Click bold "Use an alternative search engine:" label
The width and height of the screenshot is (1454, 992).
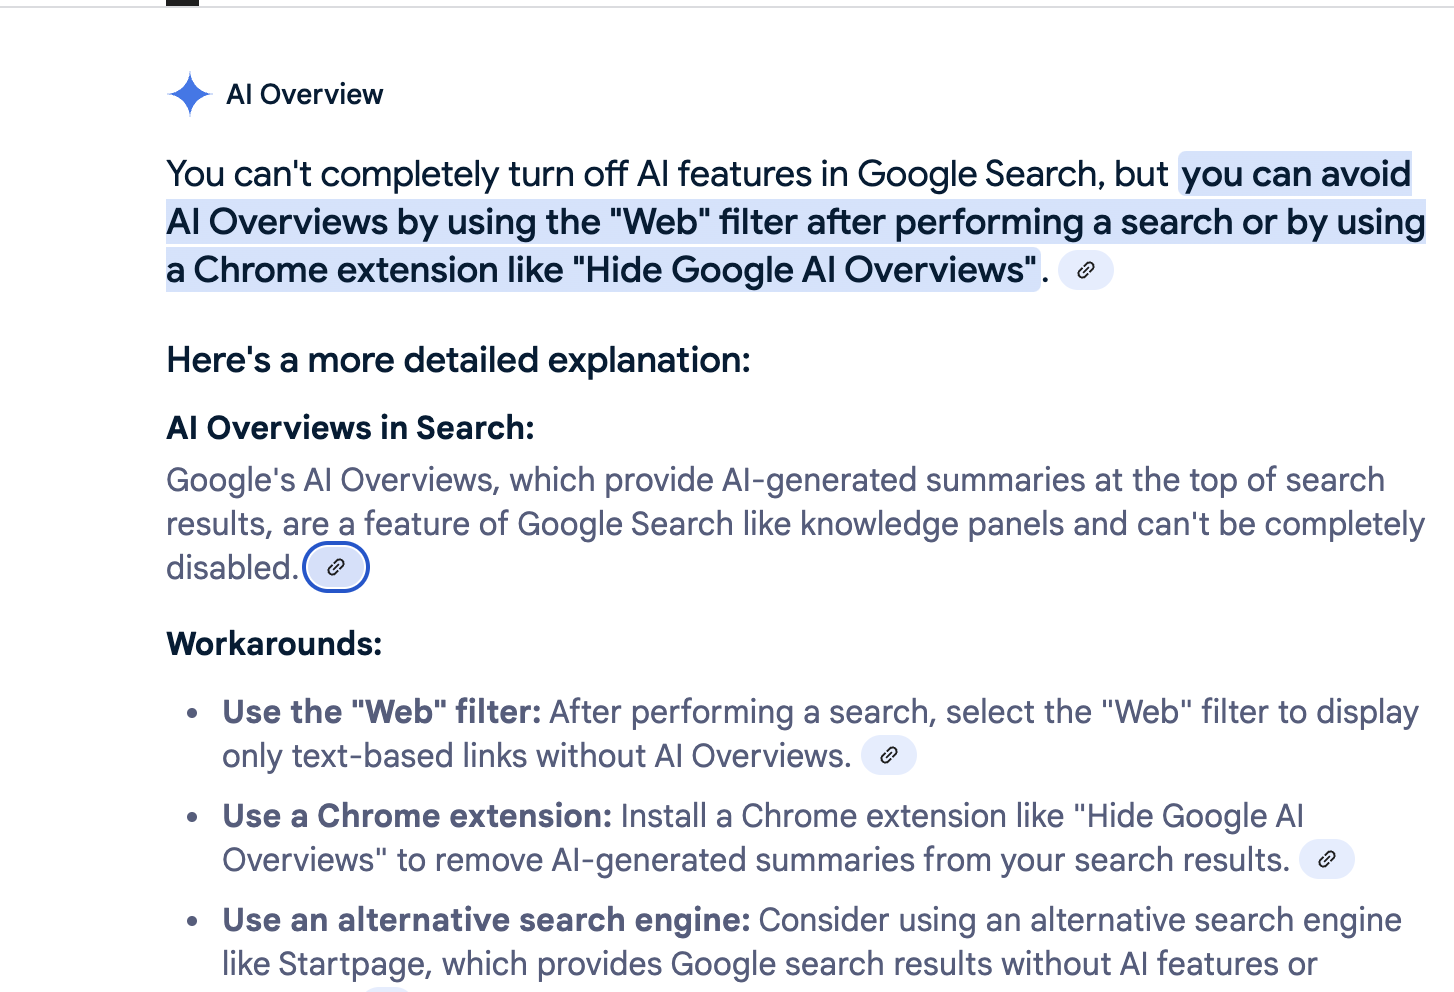pos(486,920)
